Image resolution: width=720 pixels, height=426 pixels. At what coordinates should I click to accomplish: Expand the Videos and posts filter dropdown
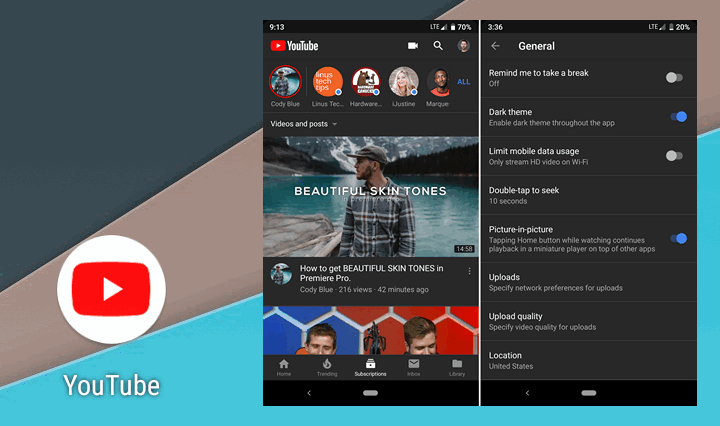coord(304,124)
